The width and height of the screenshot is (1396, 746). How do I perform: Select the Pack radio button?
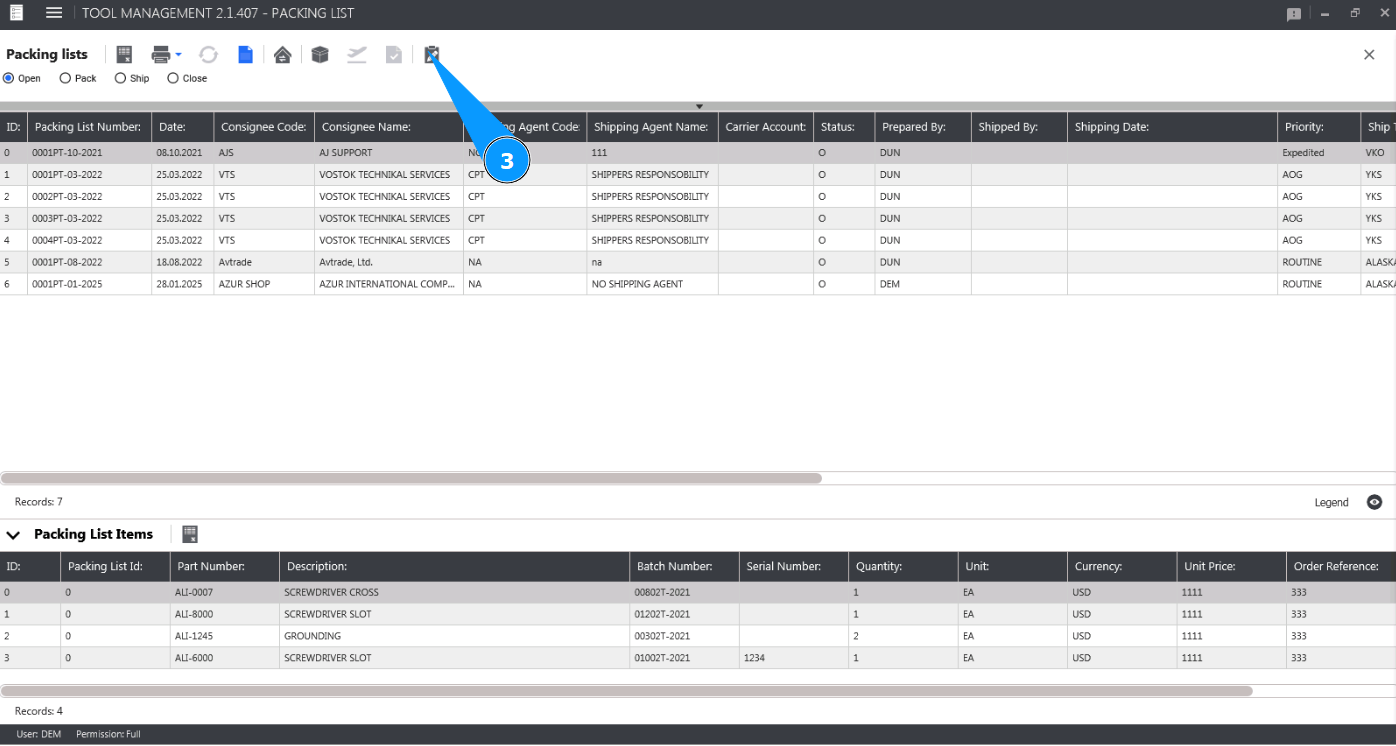[x=66, y=78]
